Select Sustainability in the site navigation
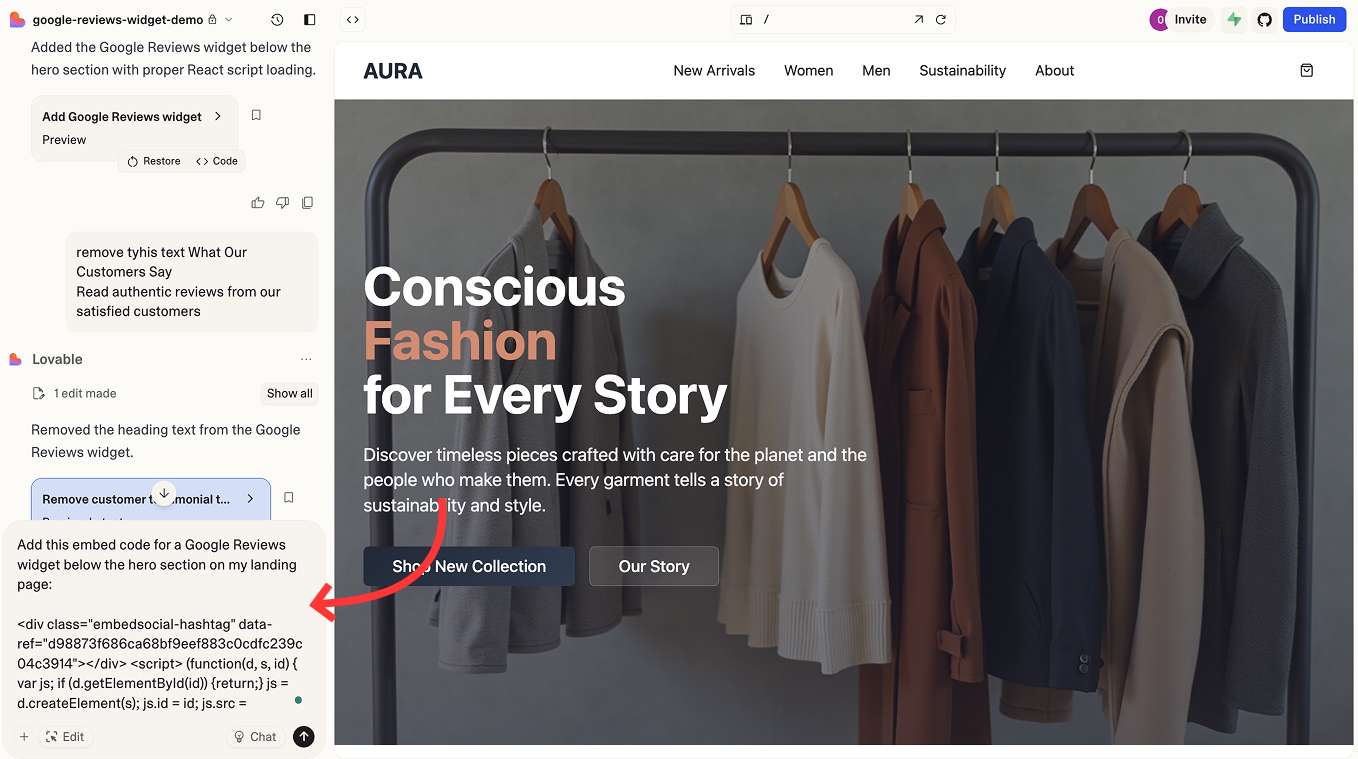The height and width of the screenshot is (759, 1358). click(962, 70)
